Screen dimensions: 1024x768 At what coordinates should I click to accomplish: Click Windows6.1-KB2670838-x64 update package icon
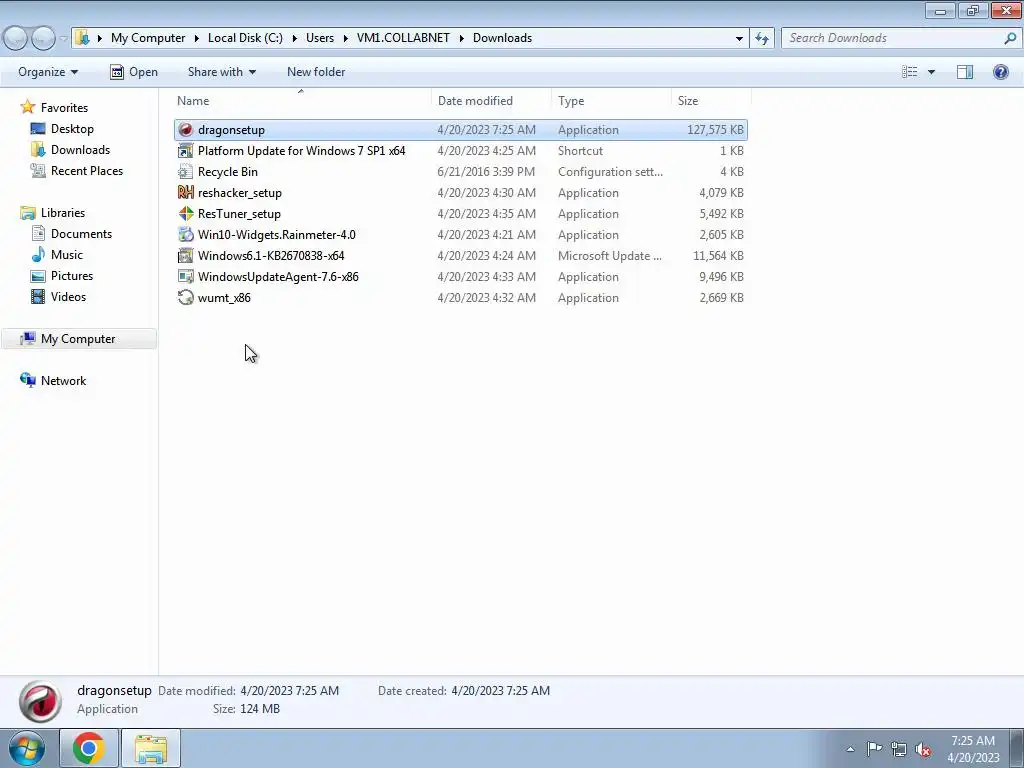click(186, 255)
